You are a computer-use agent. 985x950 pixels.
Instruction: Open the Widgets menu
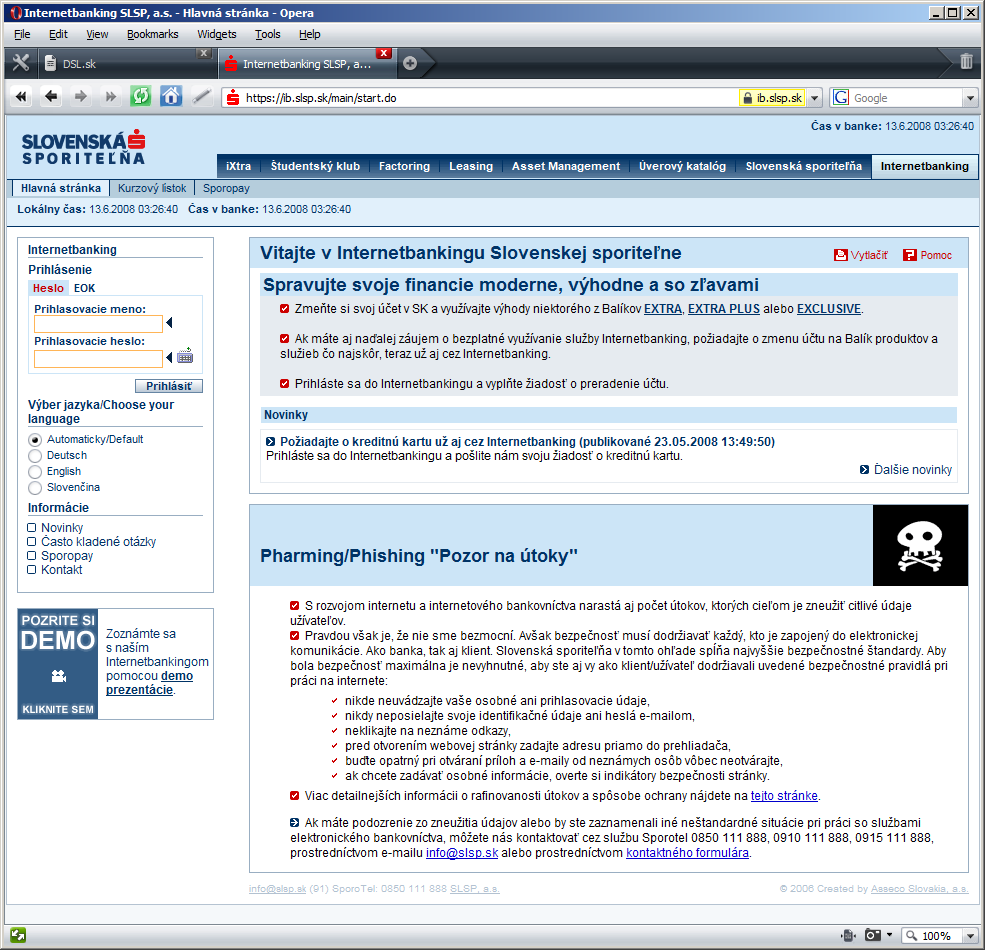[x=217, y=34]
